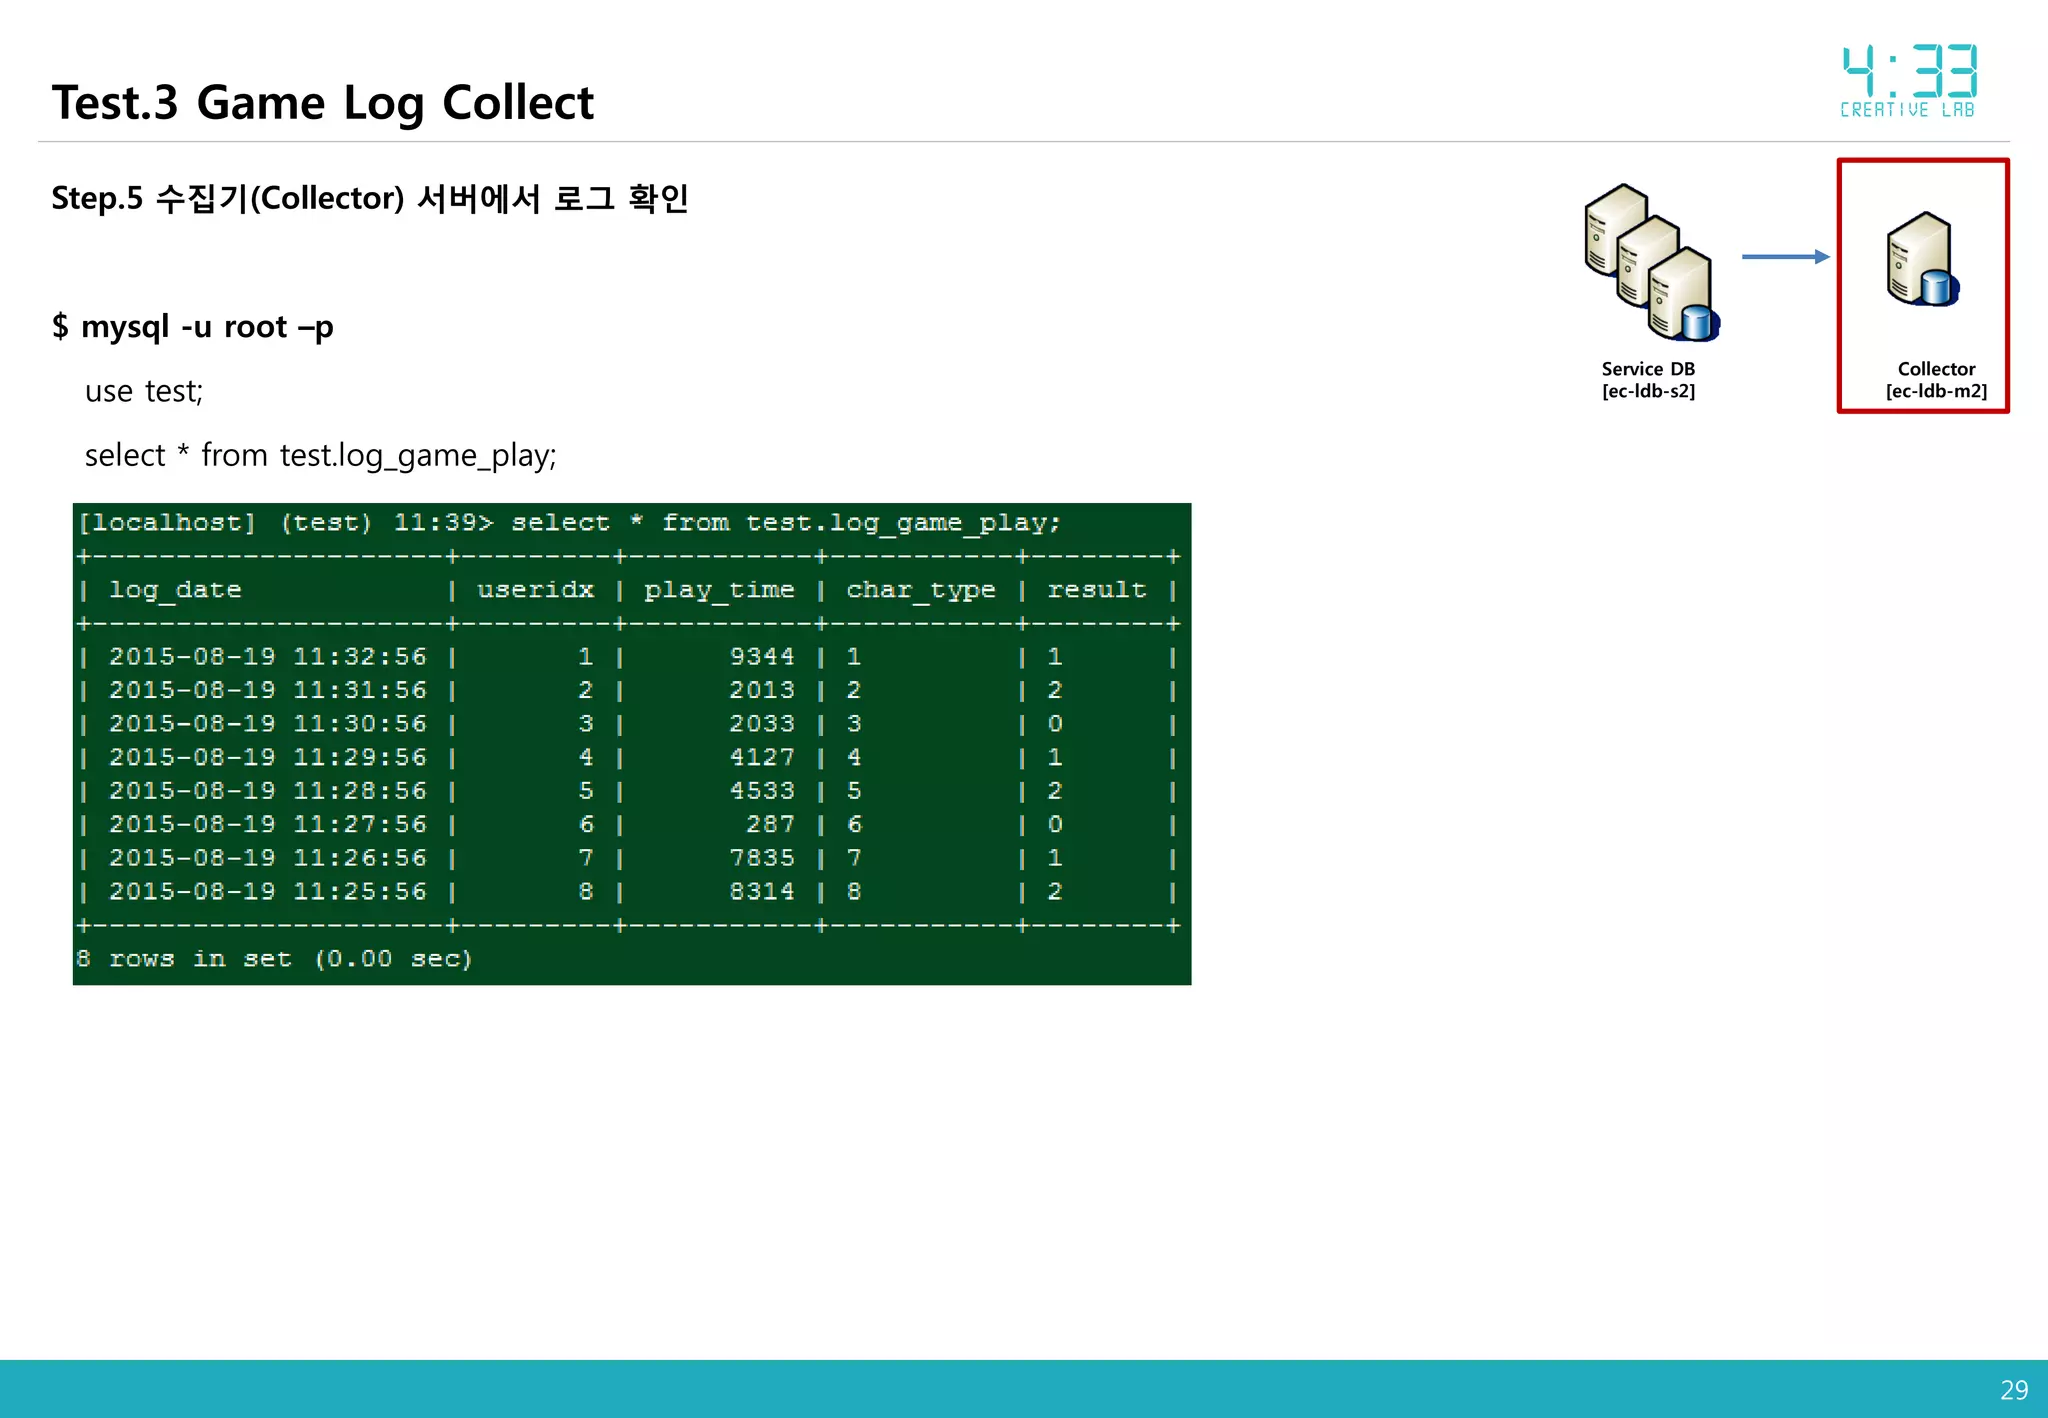This screenshot has height=1418, width=2048.
Task: Click the 'use test;' line
Action: click(144, 391)
